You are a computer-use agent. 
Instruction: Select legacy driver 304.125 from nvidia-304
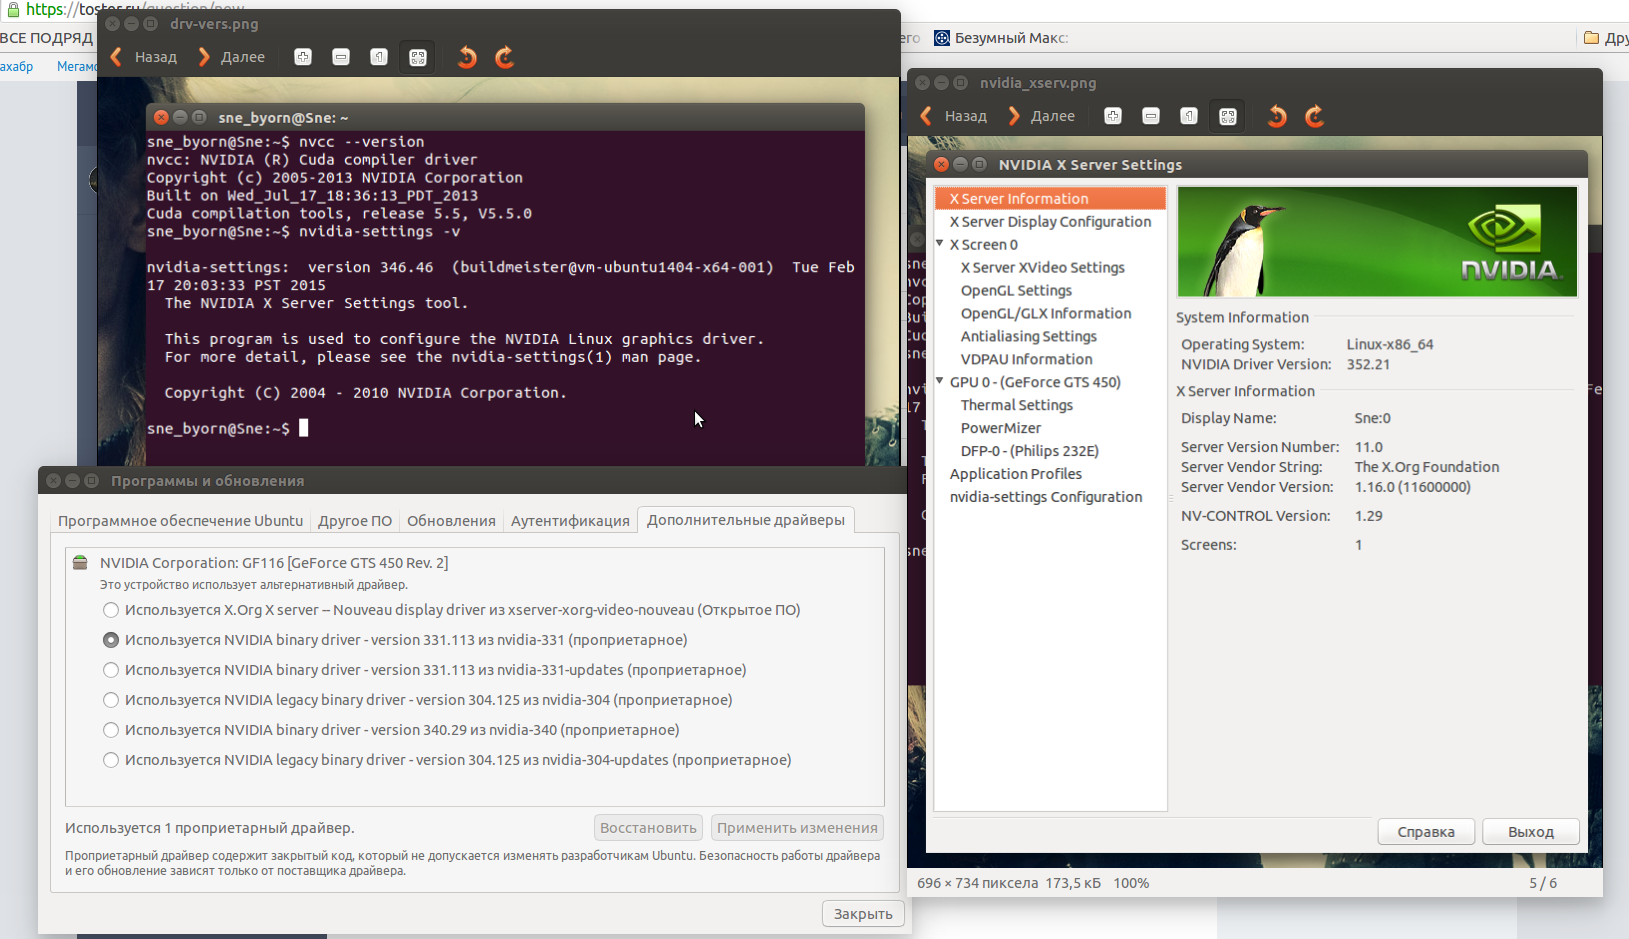[x=111, y=700]
